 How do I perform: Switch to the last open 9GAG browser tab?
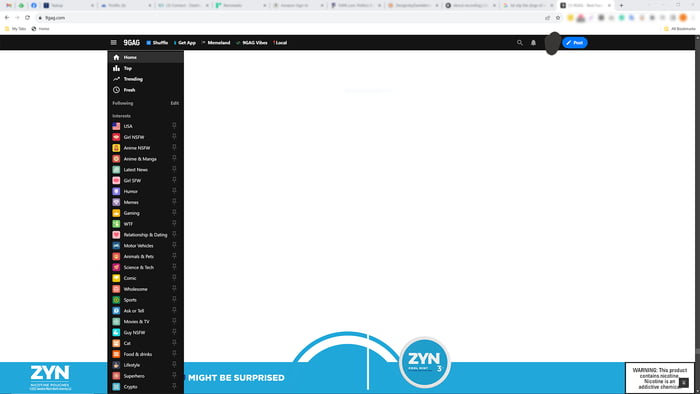tap(585, 5)
